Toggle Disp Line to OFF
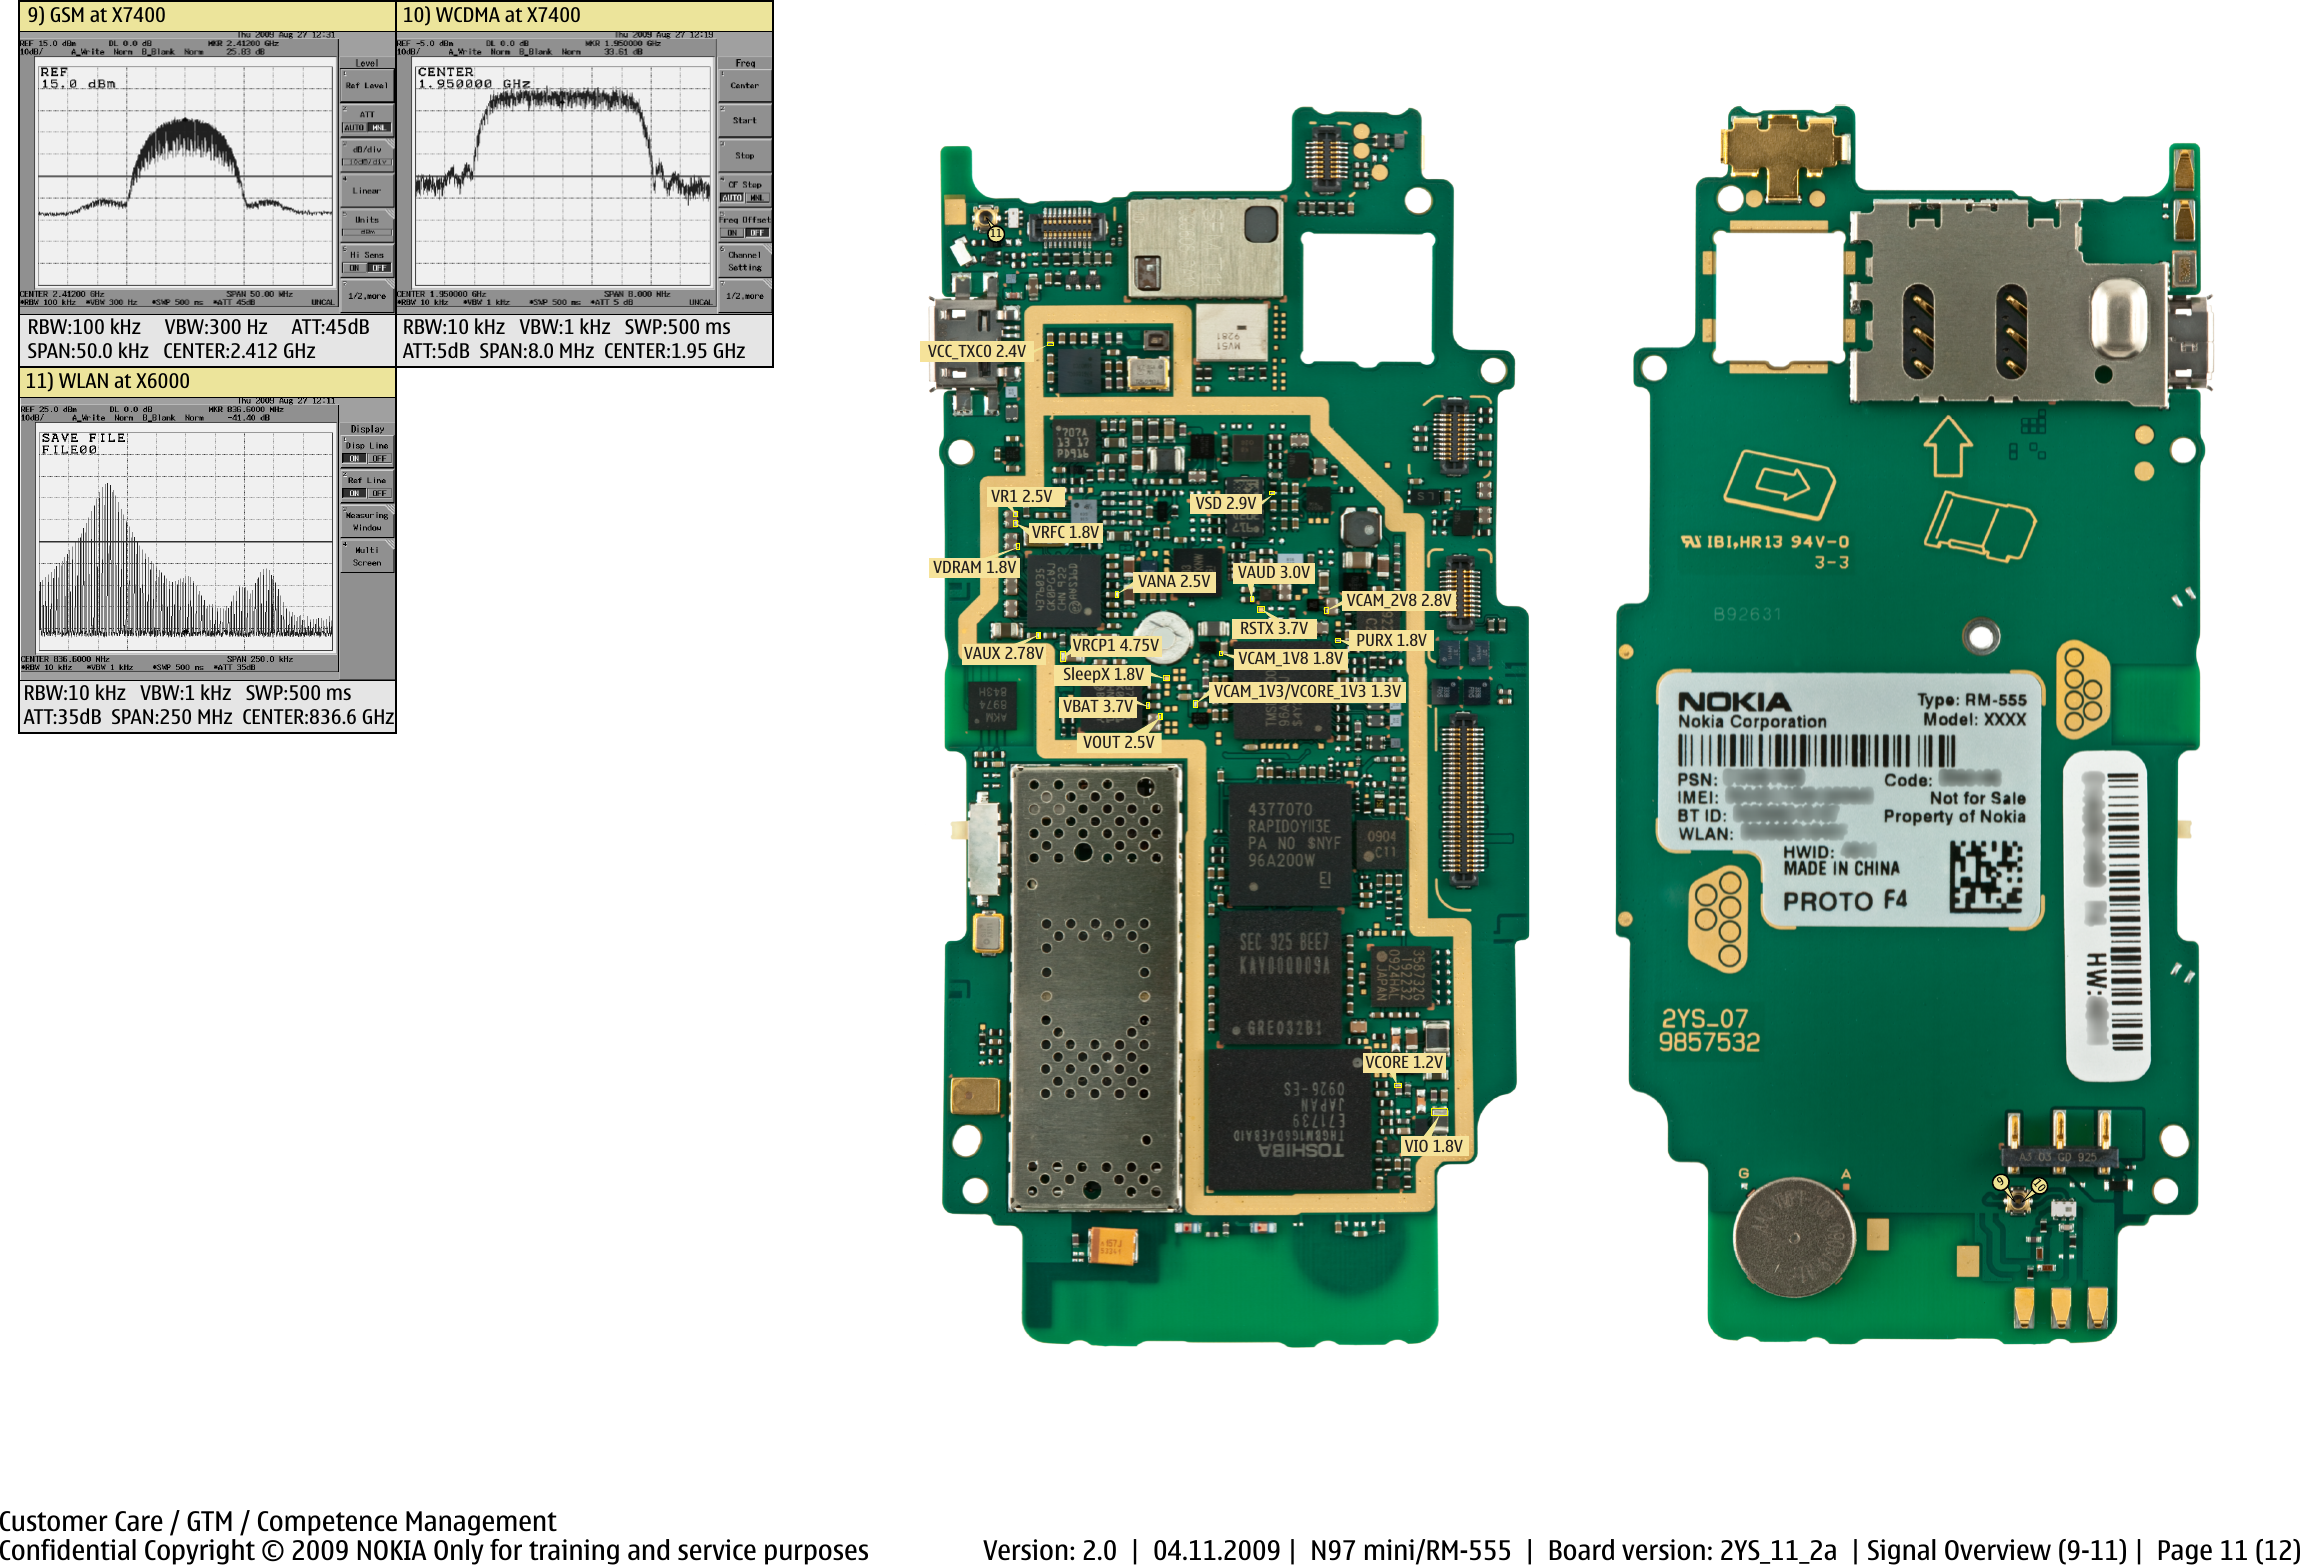 (x=379, y=458)
